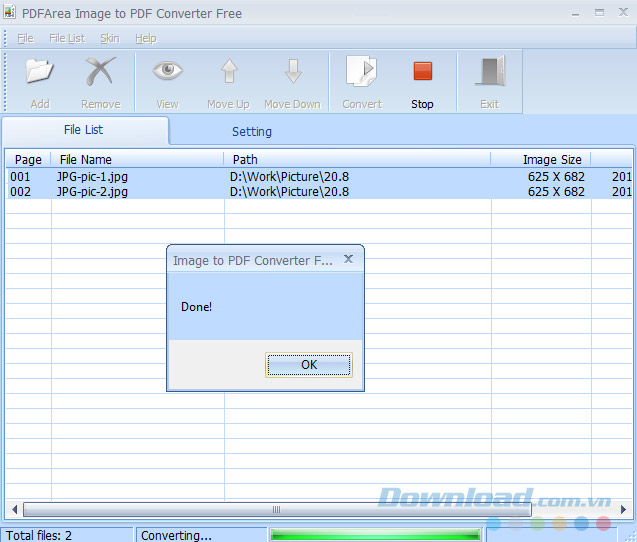Open the File List menu
Screen dimensions: 637x542
coord(67,38)
